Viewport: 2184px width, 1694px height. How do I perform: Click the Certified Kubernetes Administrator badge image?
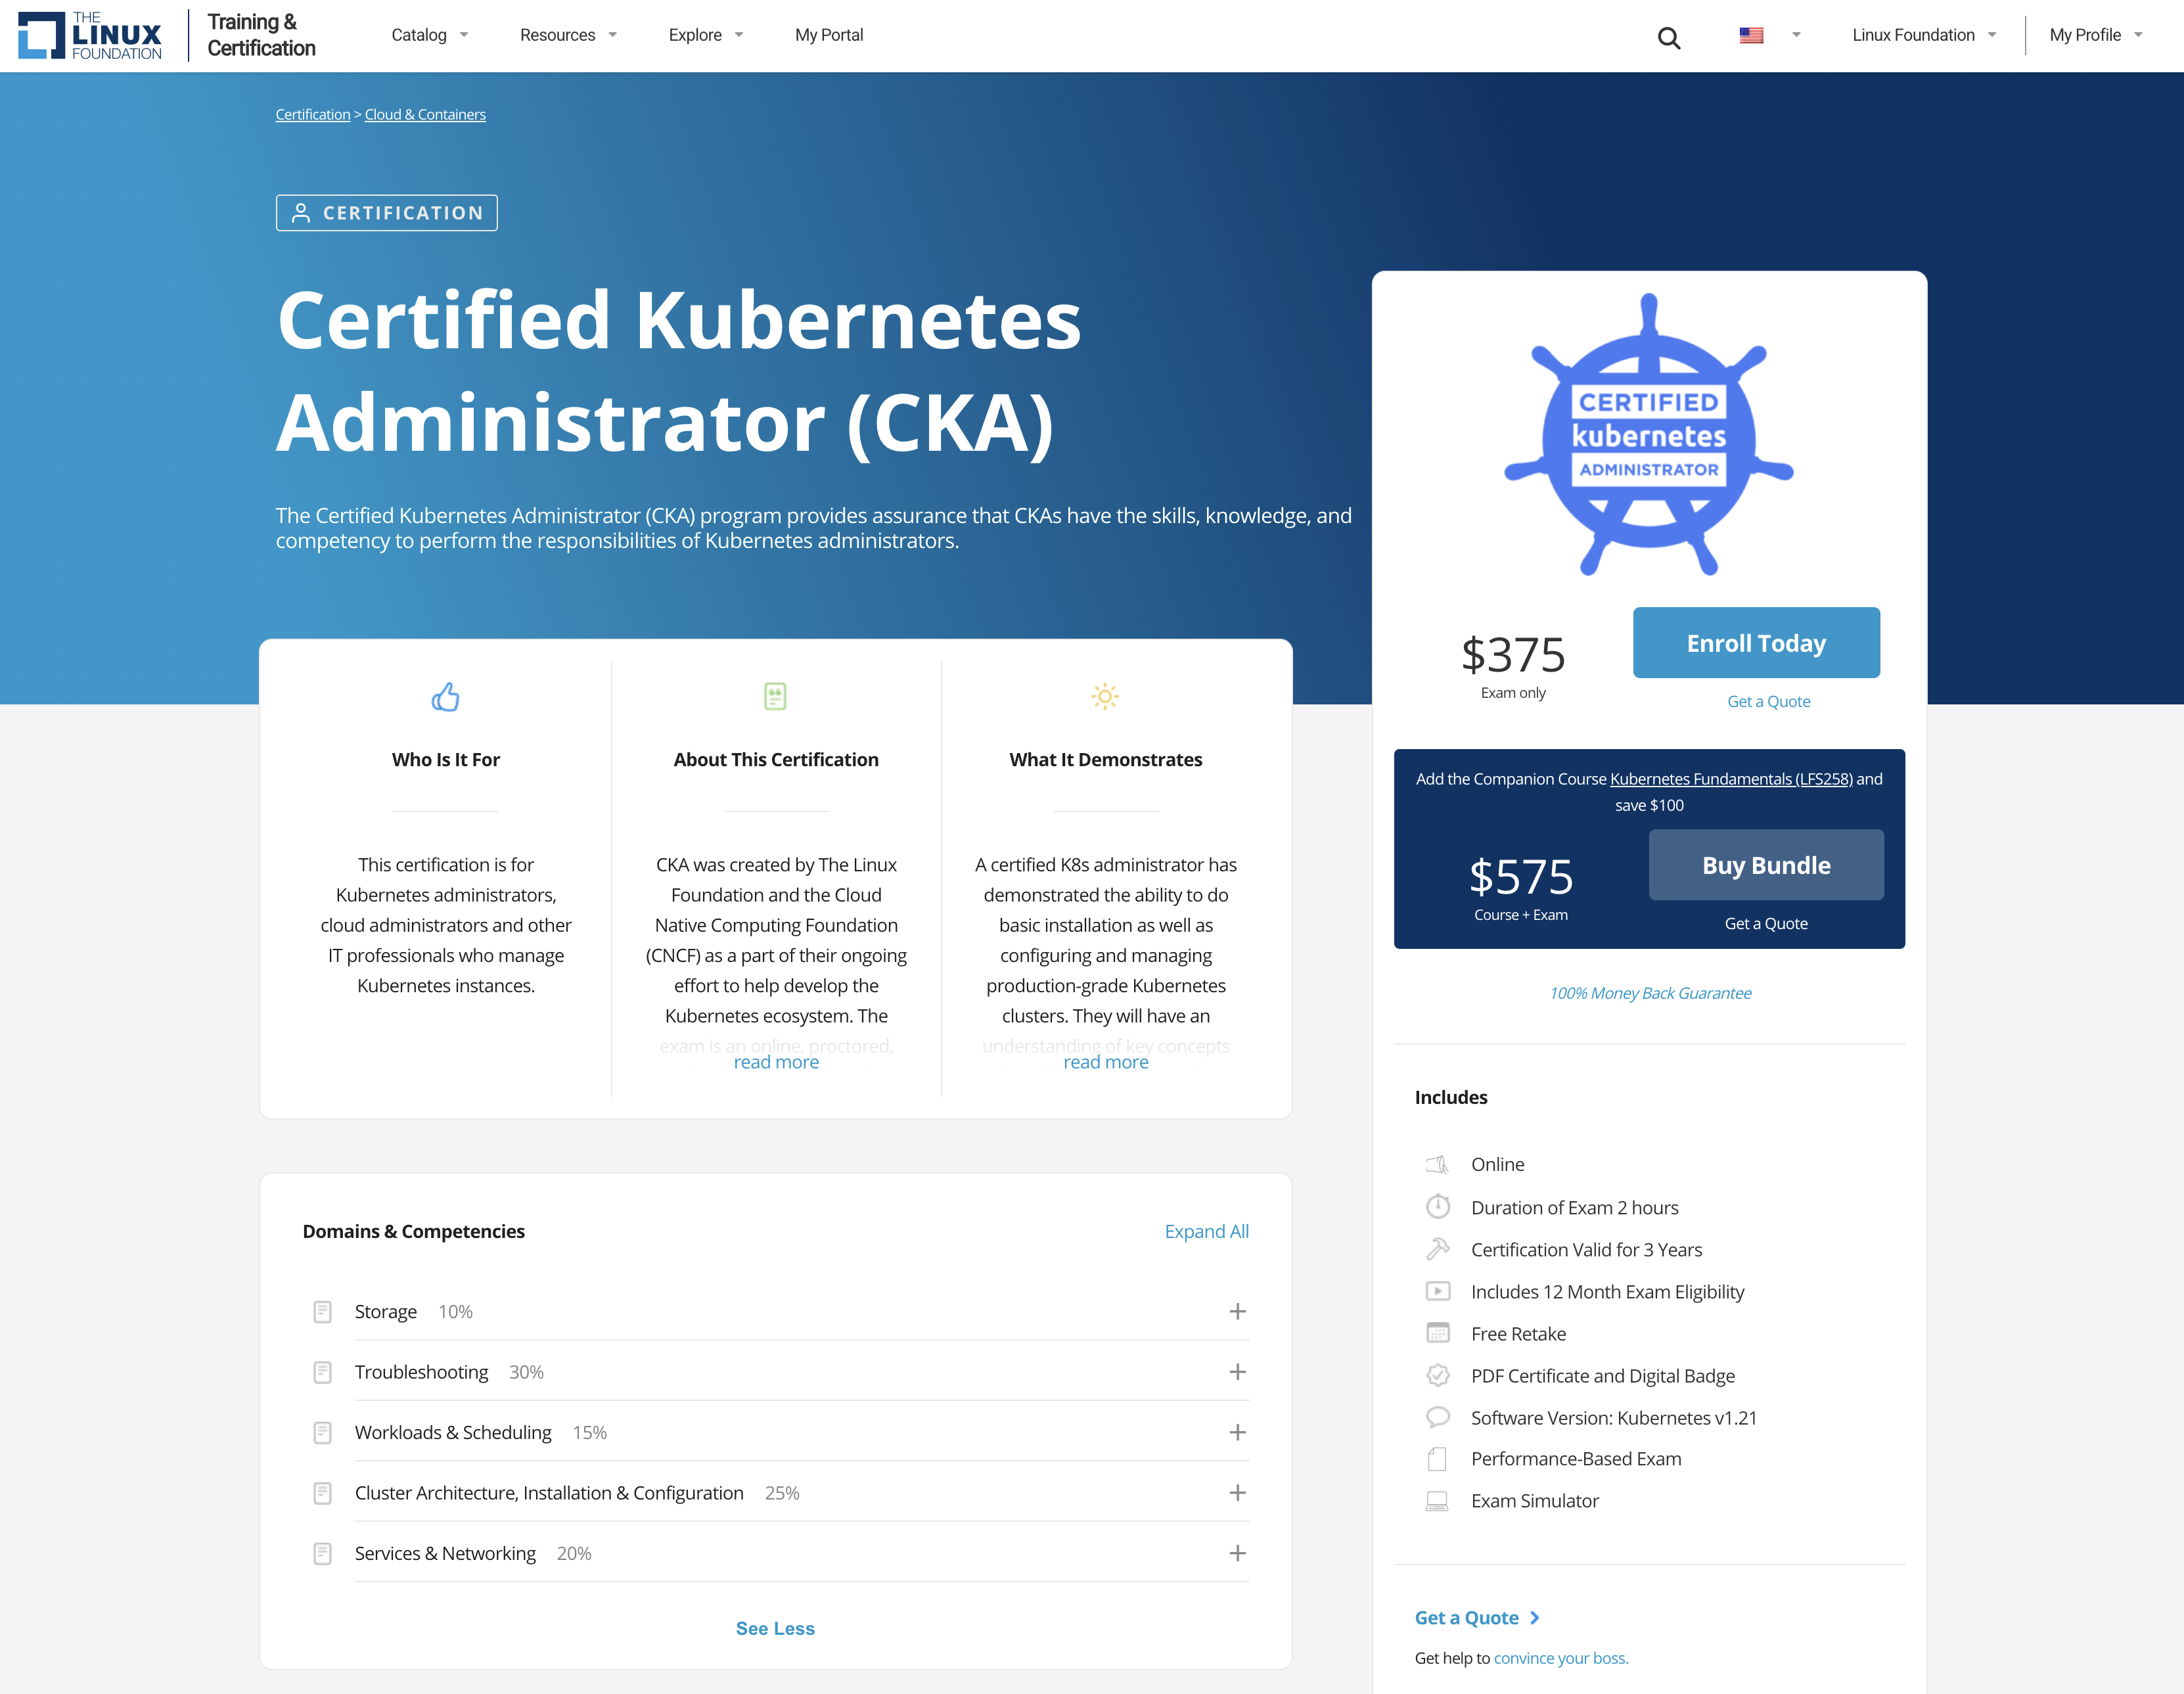pyautogui.click(x=1648, y=435)
